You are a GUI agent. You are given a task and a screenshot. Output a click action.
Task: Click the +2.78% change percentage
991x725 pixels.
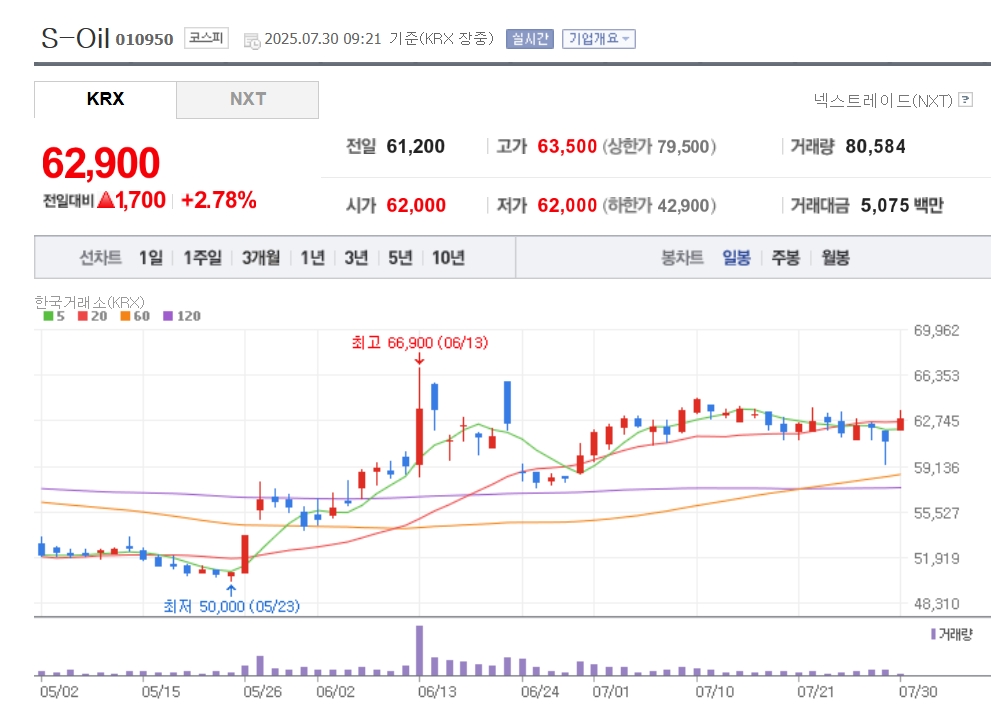[219, 200]
